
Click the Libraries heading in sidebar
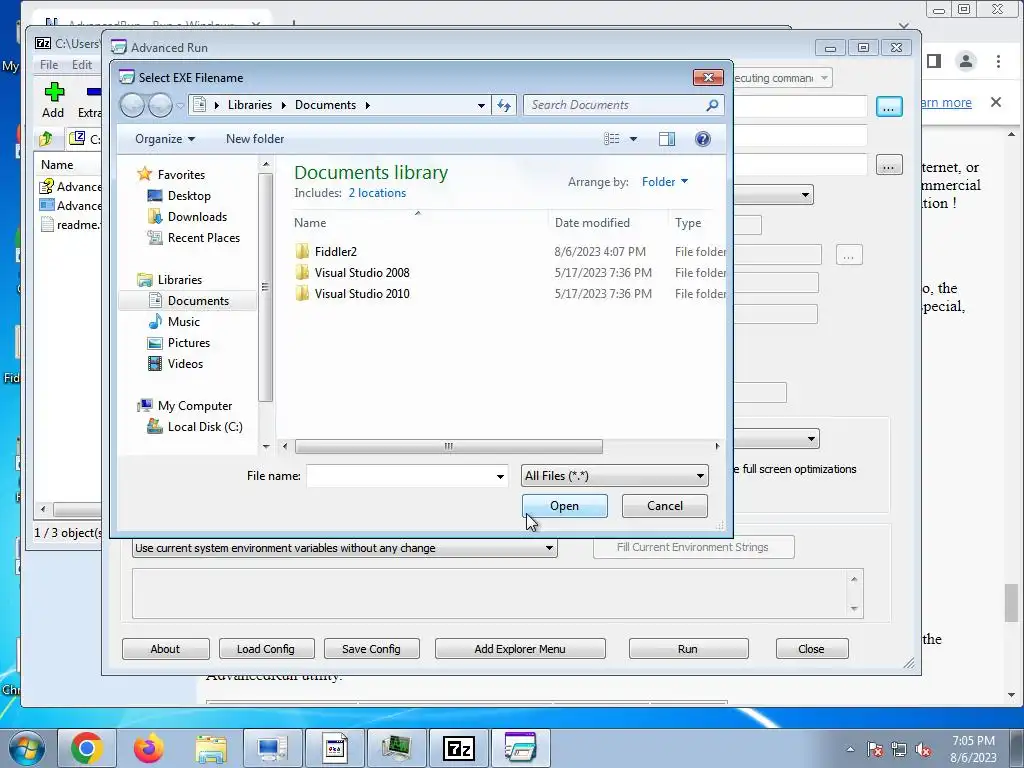[180, 280]
